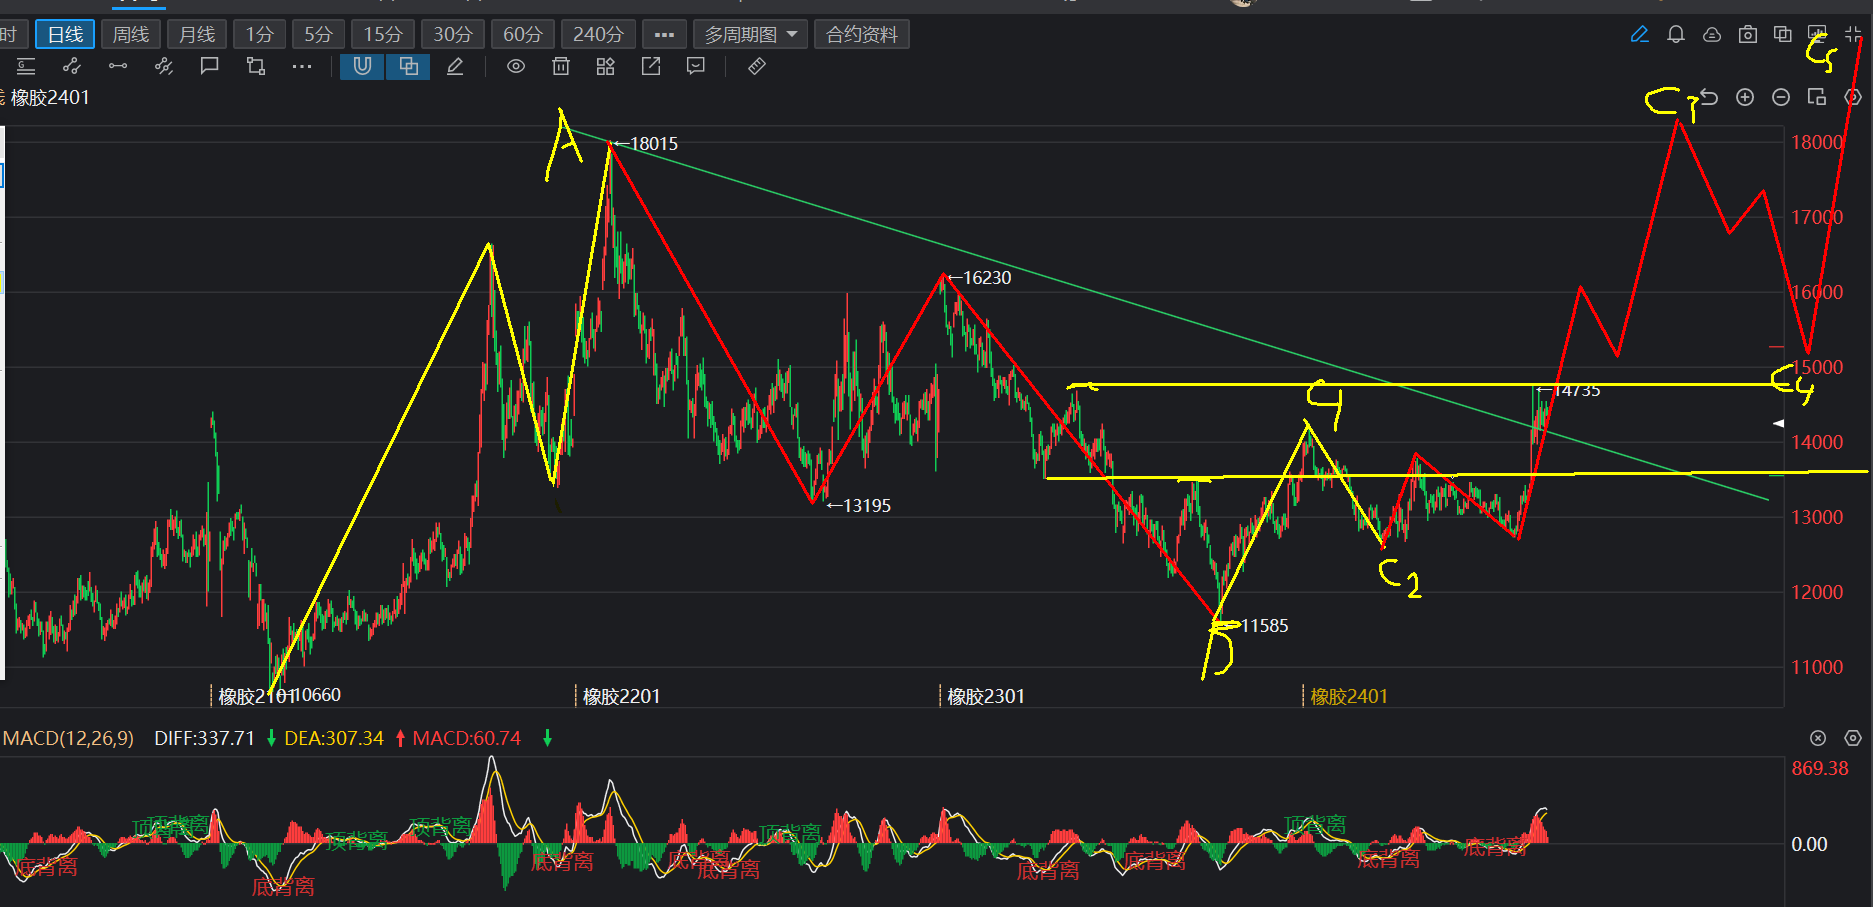Click the overlay windows icon
The height and width of the screenshot is (907, 1873).
coord(1783,35)
